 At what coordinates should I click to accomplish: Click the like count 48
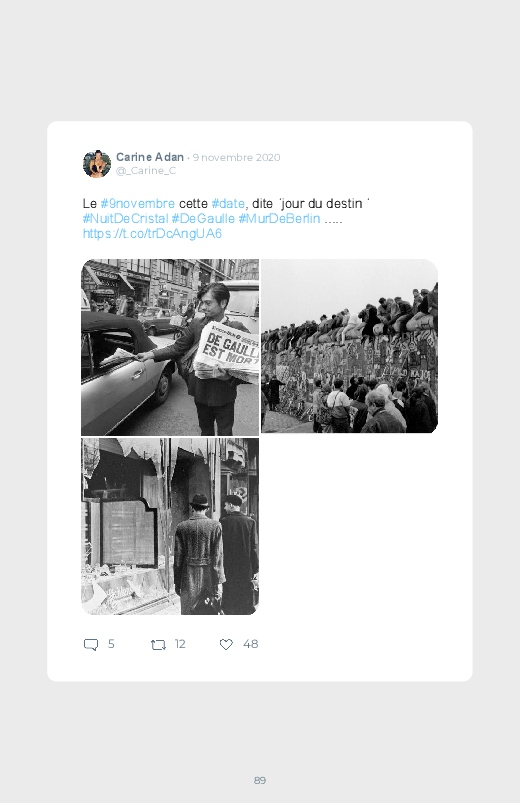point(251,644)
